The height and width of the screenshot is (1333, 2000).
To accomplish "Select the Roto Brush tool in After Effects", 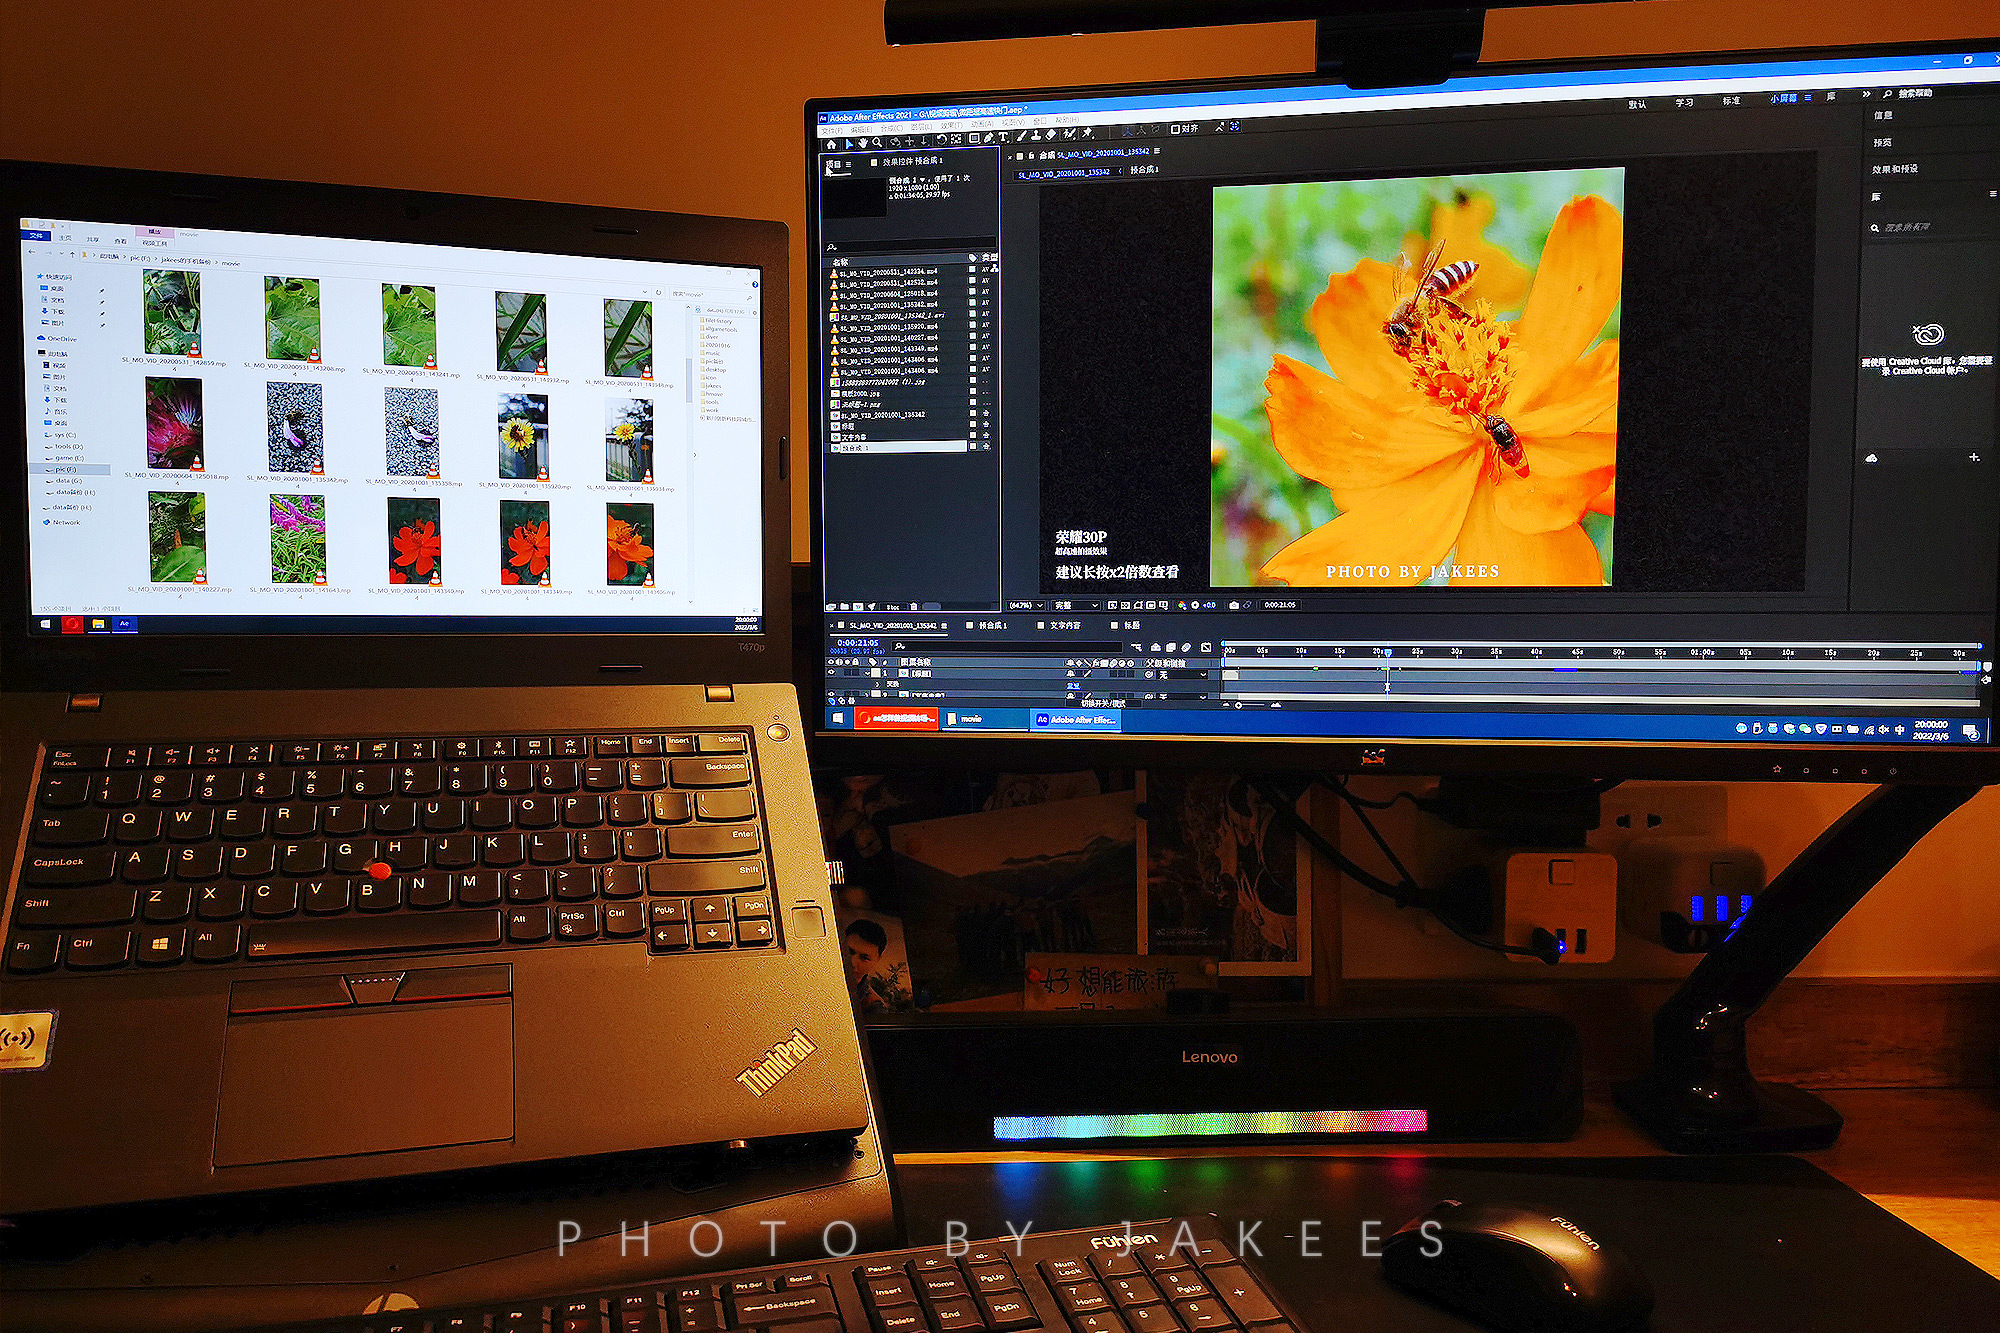I will coord(1069,134).
